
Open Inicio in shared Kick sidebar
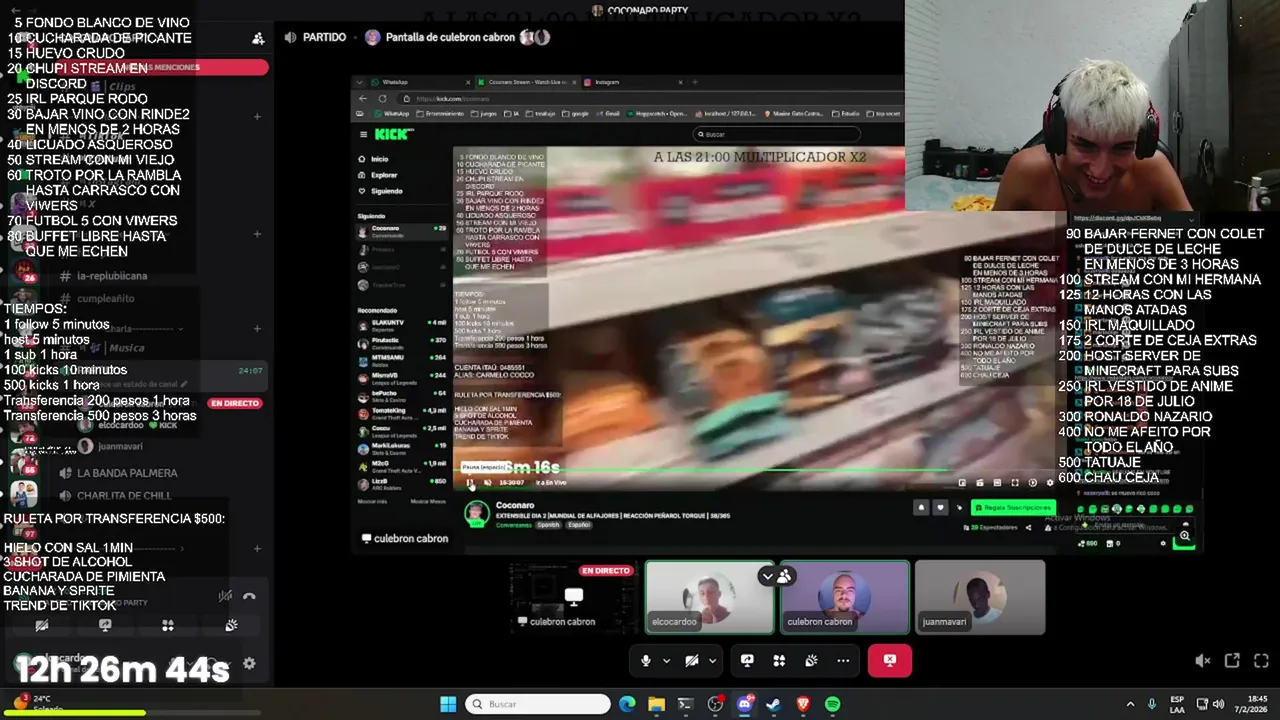coord(379,159)
